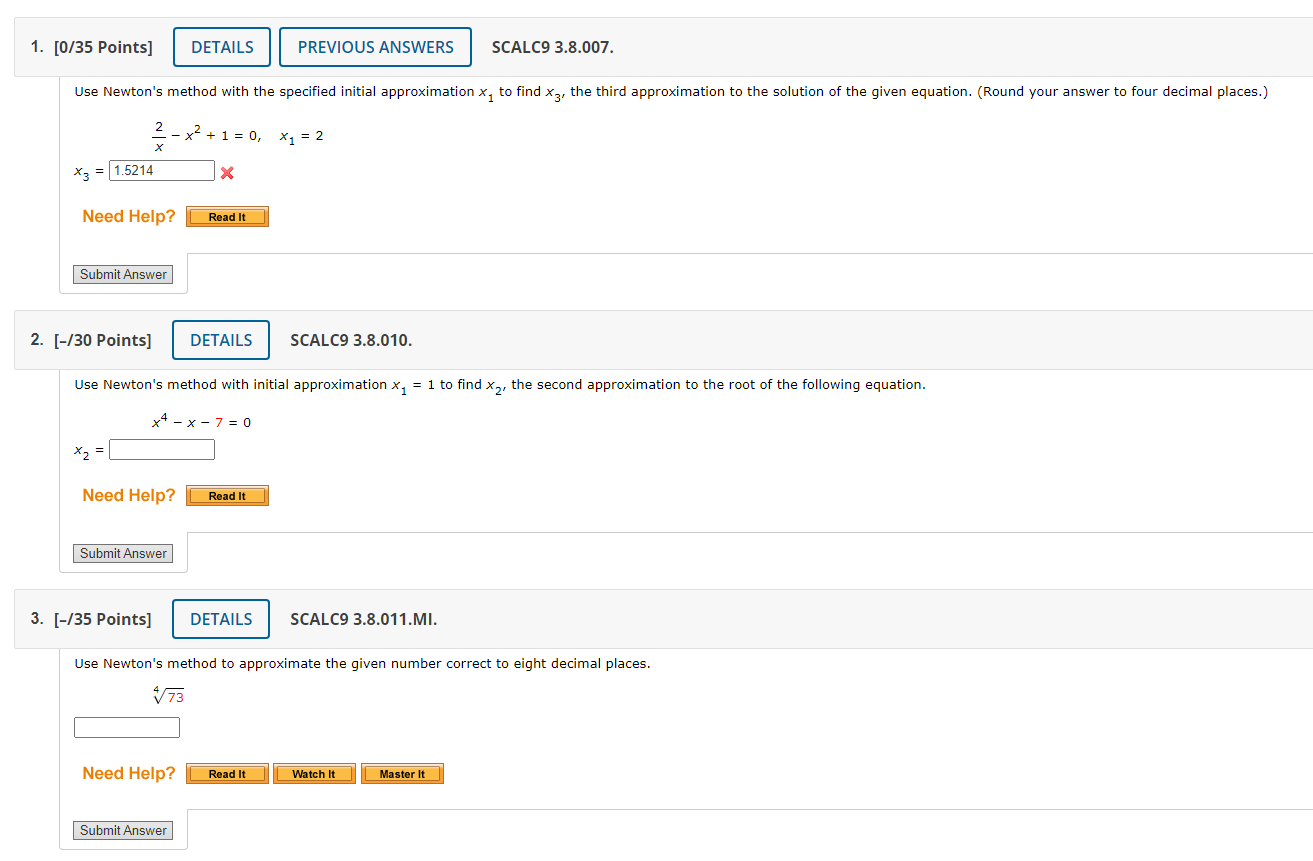Click Need Help label on question 2
The width and height of the screenshot is (1313, 861).
(x=128, y=495)
